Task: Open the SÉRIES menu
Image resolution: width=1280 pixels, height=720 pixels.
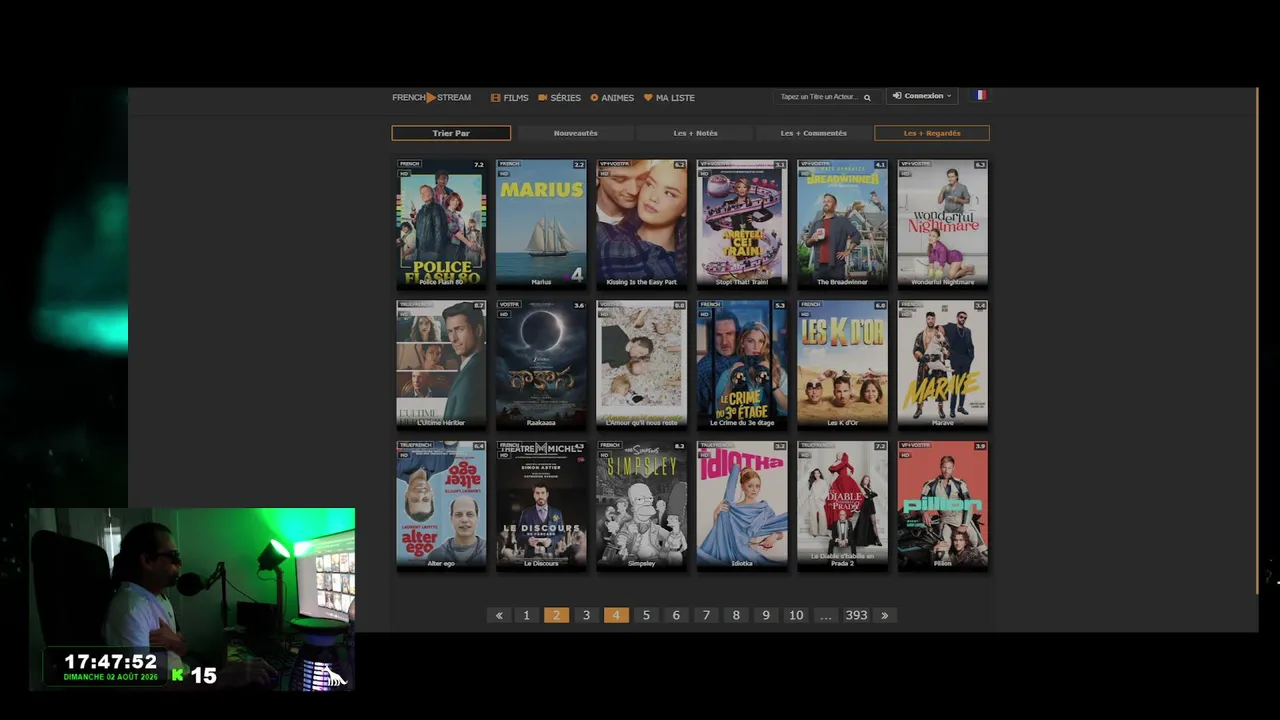Action: click(x=559, y=97)
